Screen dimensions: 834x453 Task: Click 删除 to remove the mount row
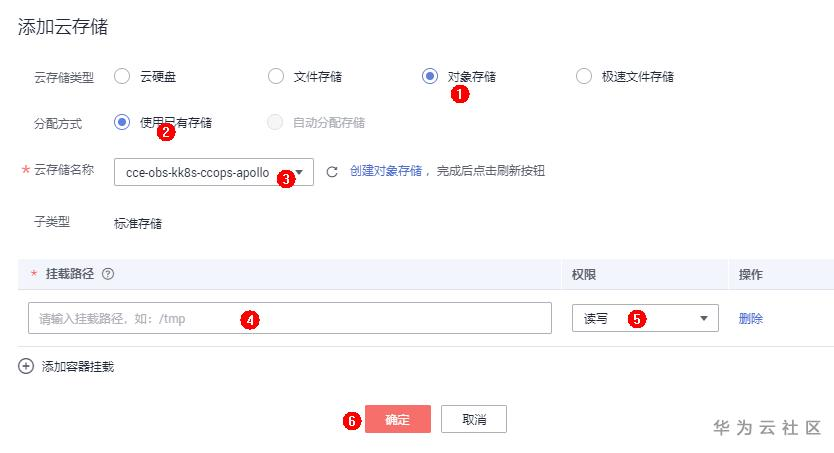tap(750, 319)
